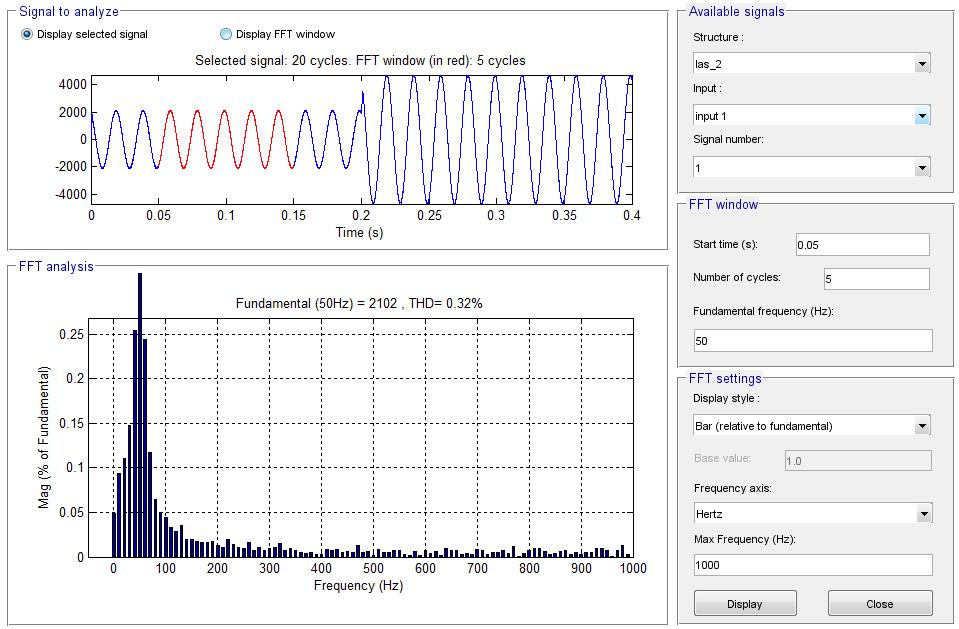
Task: Click the Start time input field
Action: pyautogui.click(x=862, y=245)
